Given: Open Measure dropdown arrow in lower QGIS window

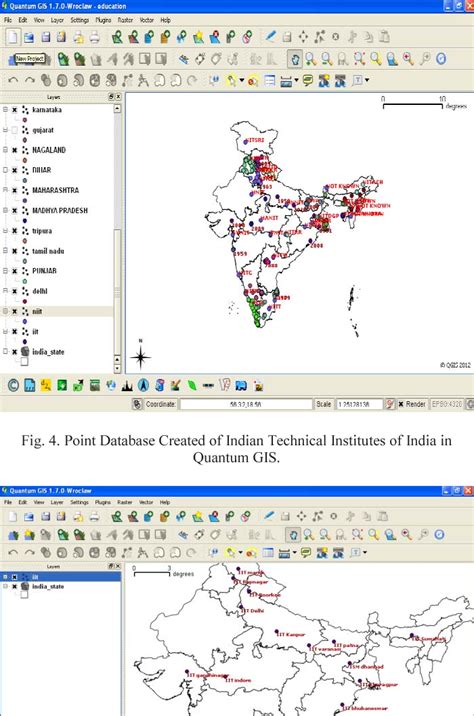Looking at the screenshot, I should [294, 553].
